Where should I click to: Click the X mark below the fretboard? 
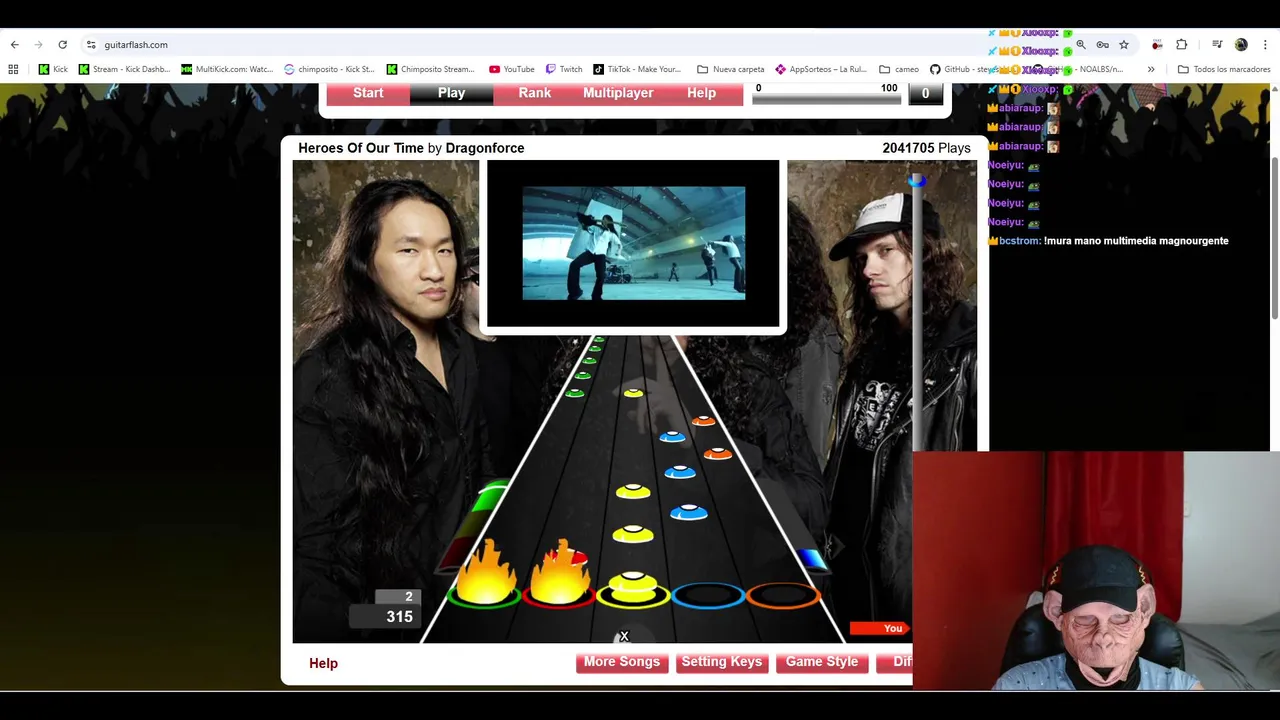click(x=624, y=636)
